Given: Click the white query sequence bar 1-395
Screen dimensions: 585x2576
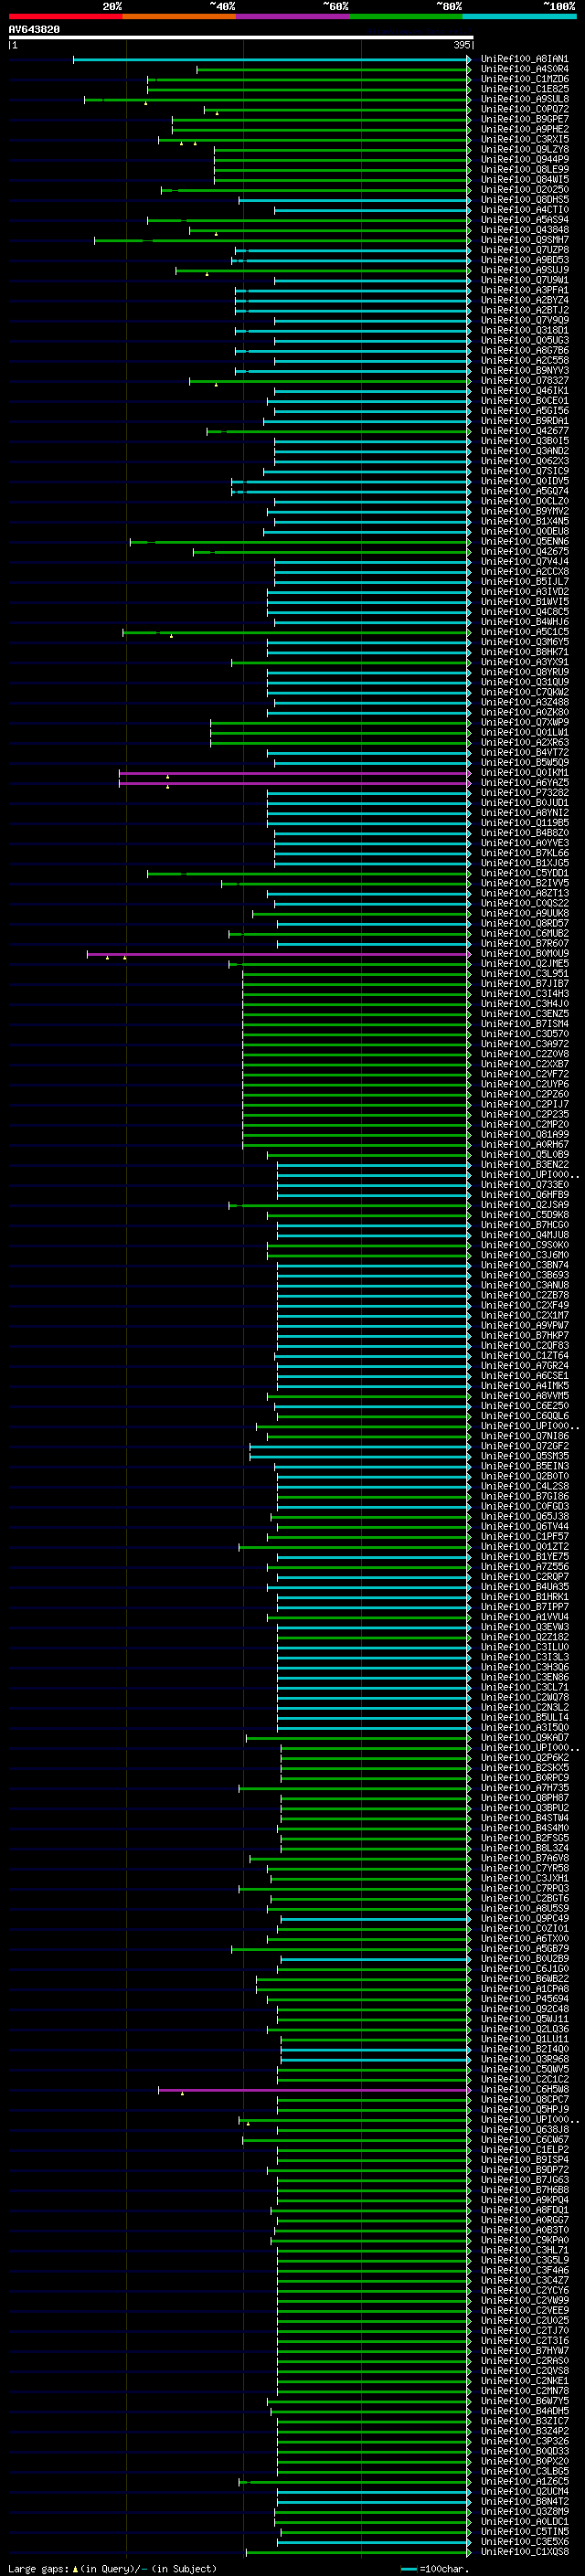Looking at the screenshot, I should coord(241,38).
